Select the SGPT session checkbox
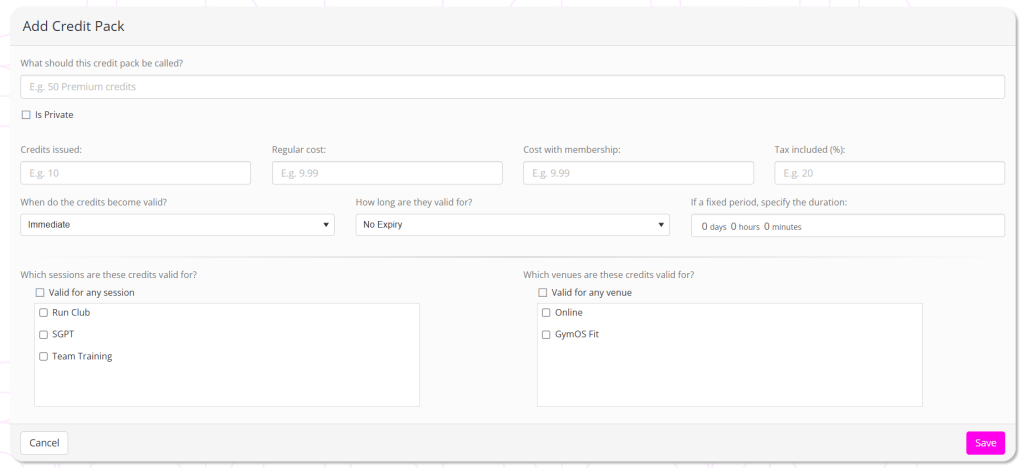Image resolution: width=1024 pixels, height=468 pixels. [x=43, y=335]
